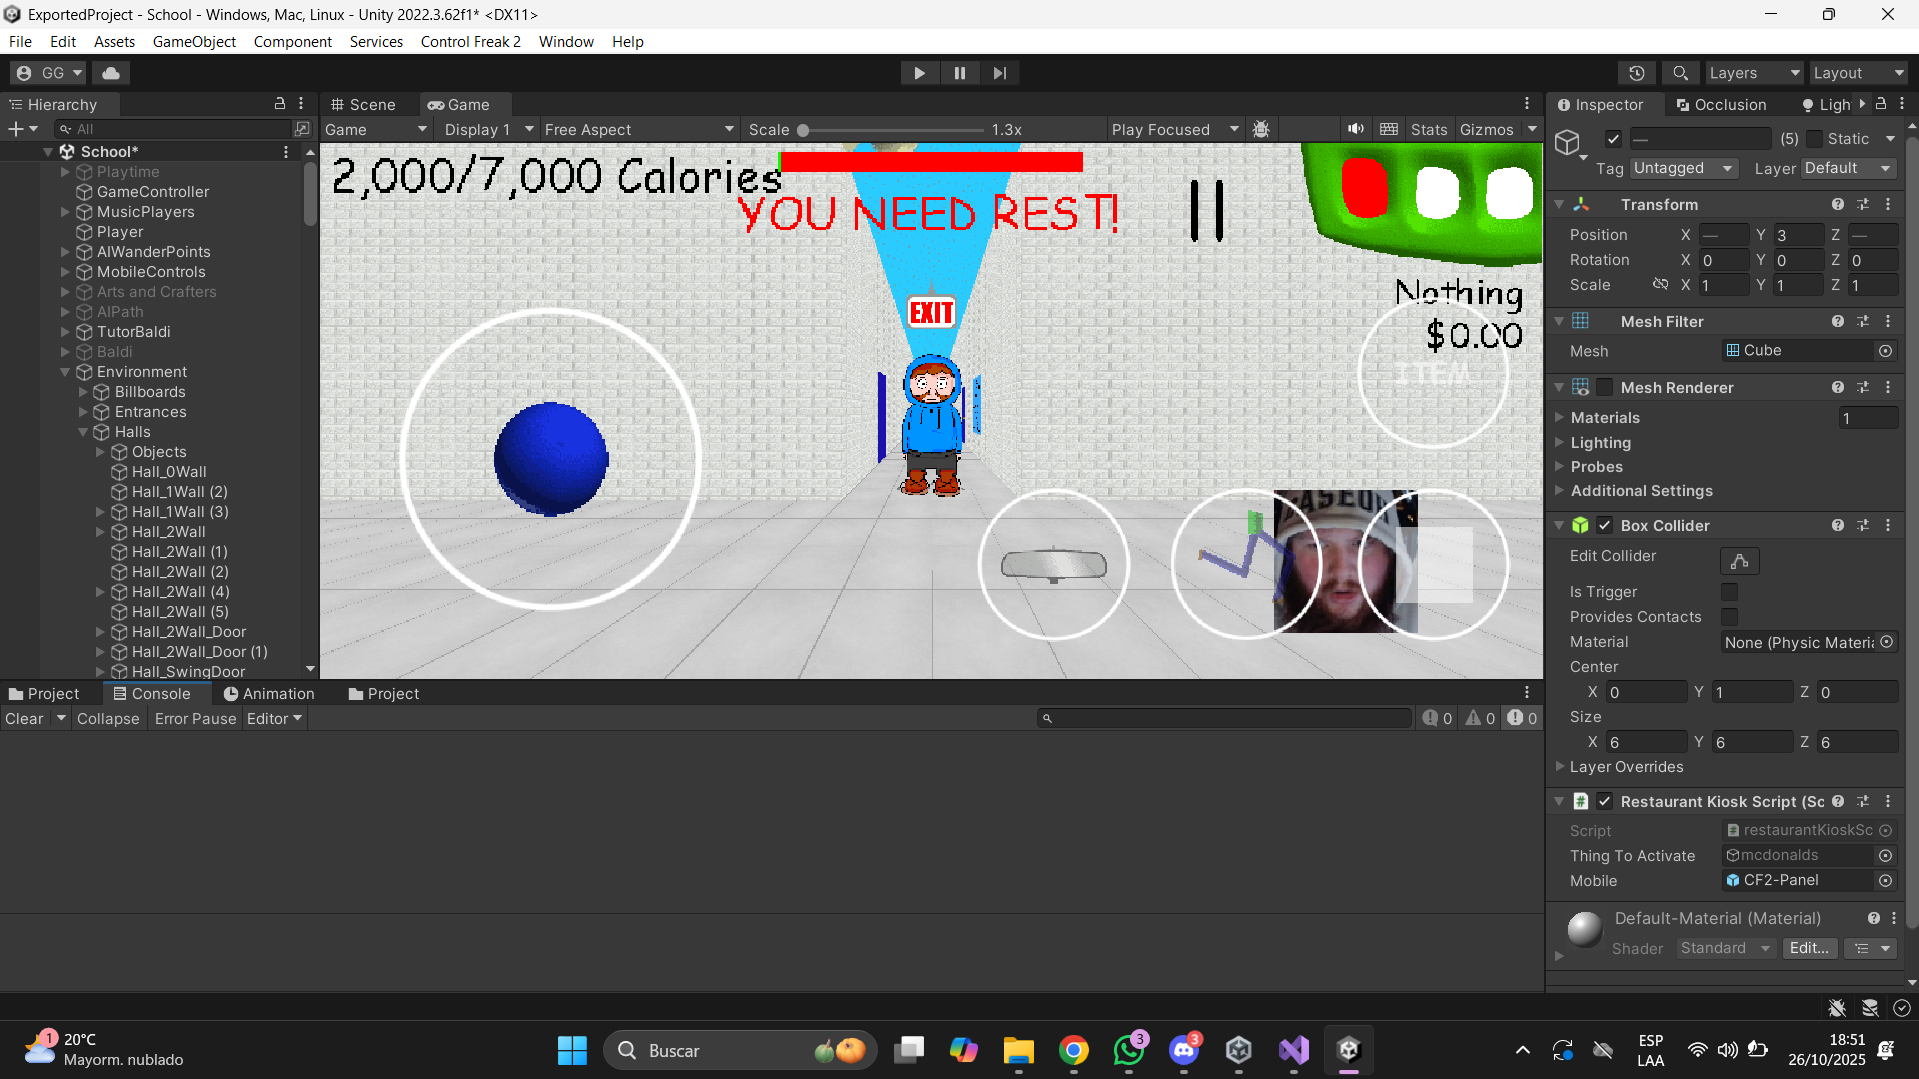Open the Tag dropdown showing Untagged
This screenshot has width=1919, height=1079.
point(1685,168)
